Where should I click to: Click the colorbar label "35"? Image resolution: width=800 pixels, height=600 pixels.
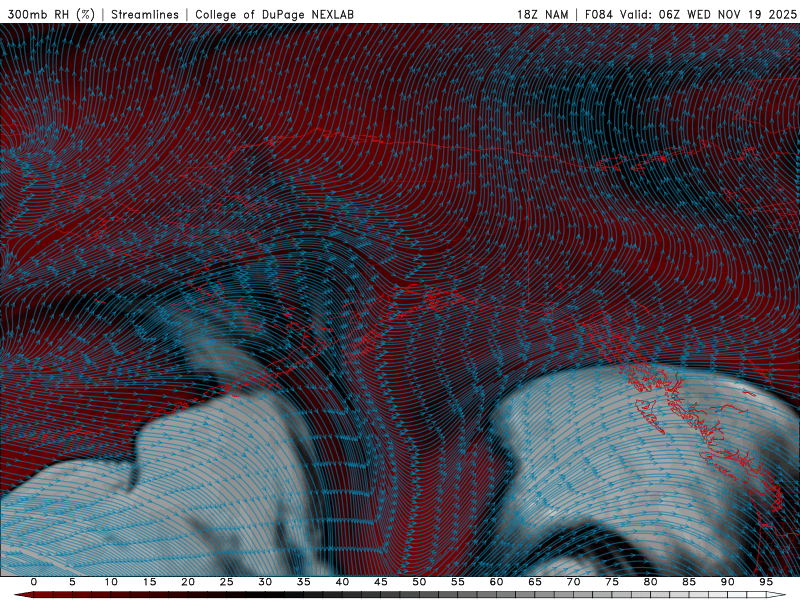pyautogui.click(x=304, y=582)
